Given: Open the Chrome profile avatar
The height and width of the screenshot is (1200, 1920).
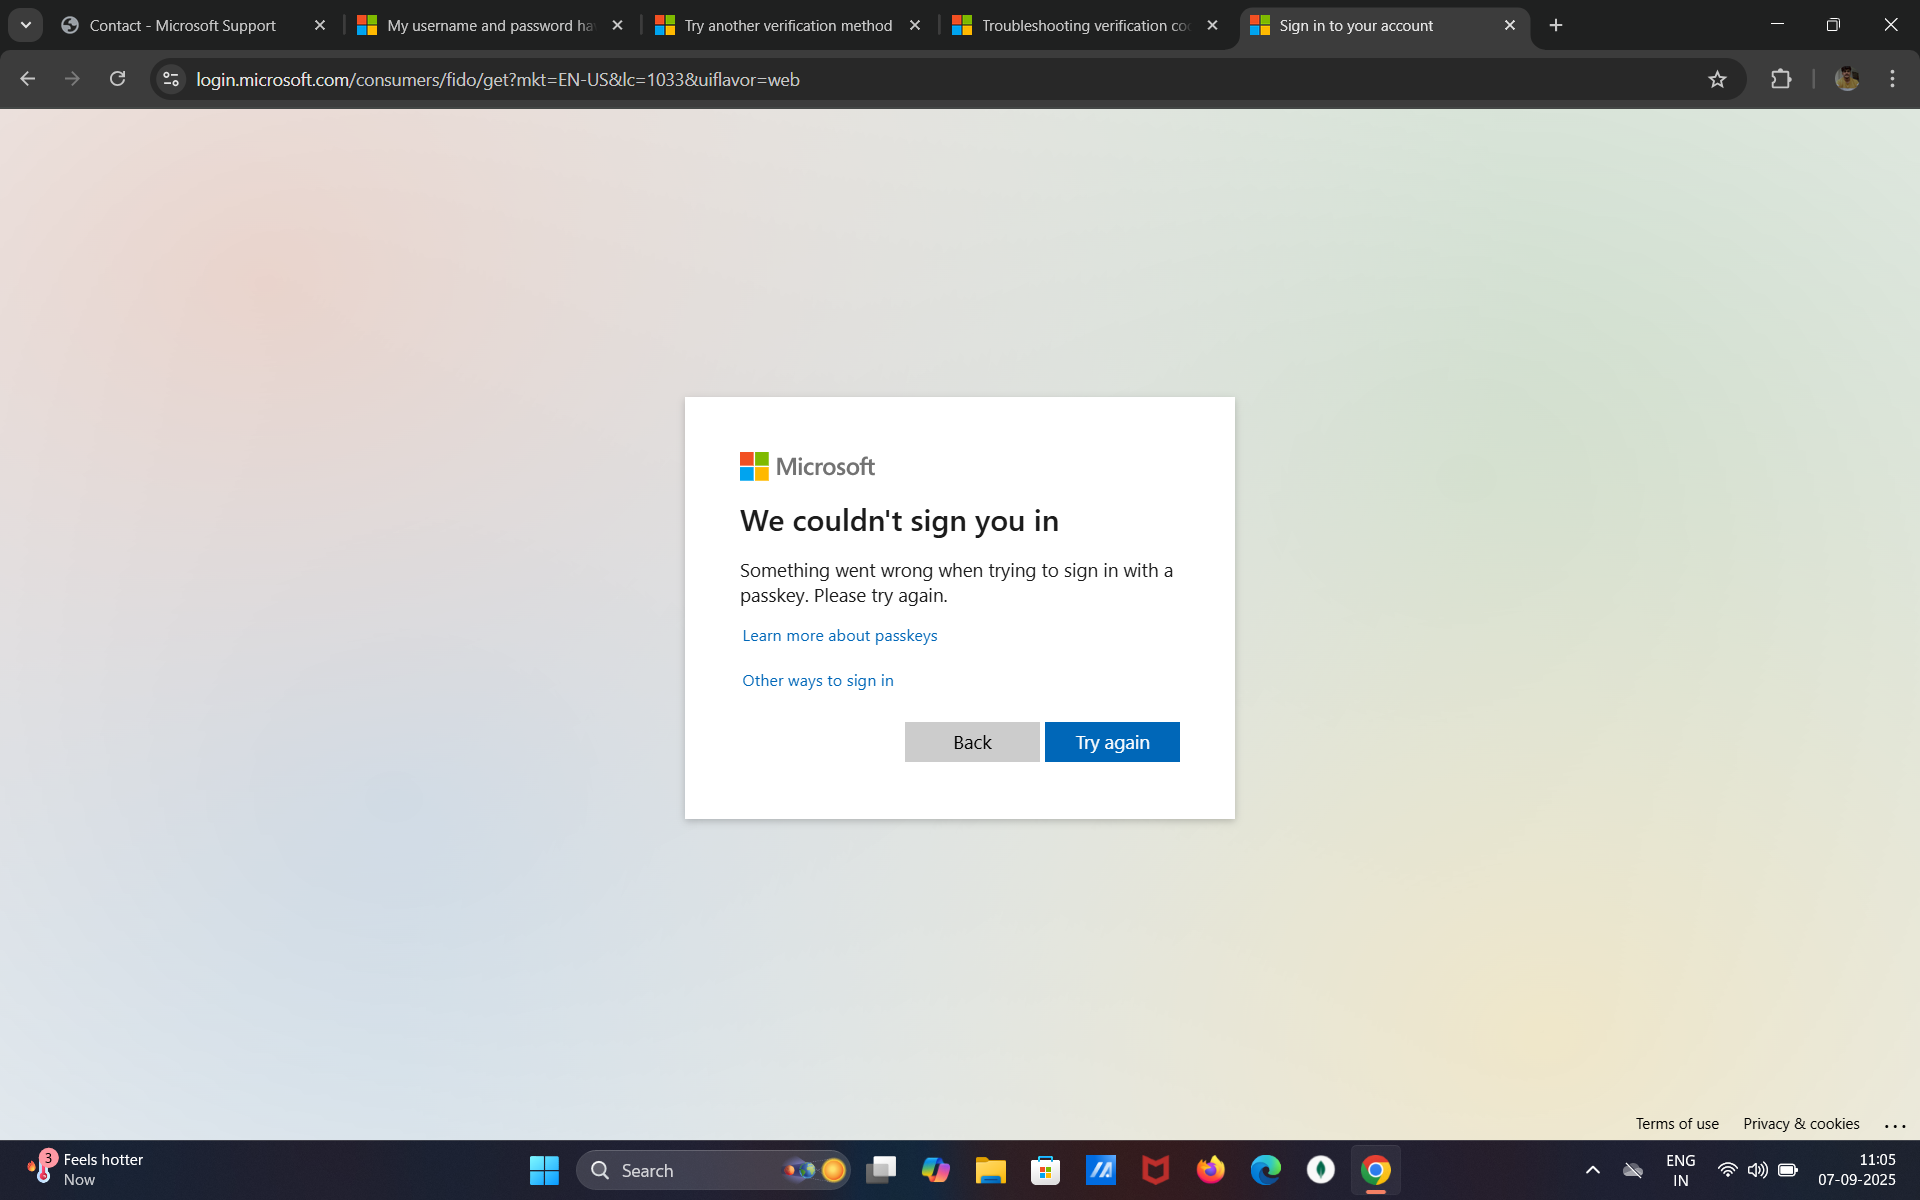Looking at the screenshot, I should pyautogui.click(x=1847, y=79).
